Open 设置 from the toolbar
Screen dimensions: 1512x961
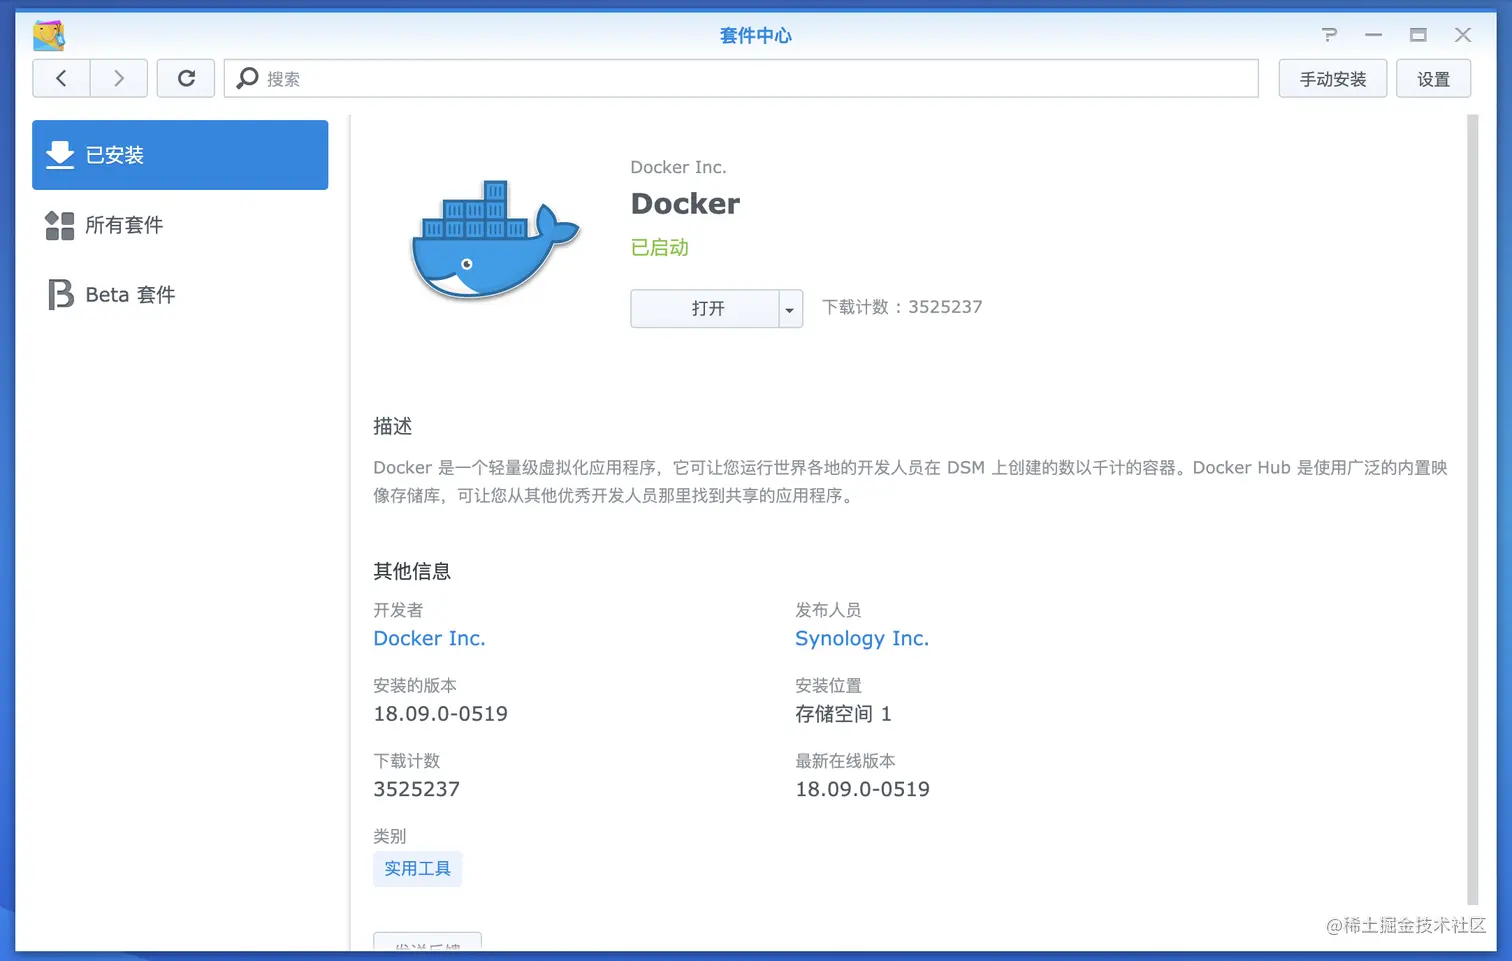(1433, 78)
